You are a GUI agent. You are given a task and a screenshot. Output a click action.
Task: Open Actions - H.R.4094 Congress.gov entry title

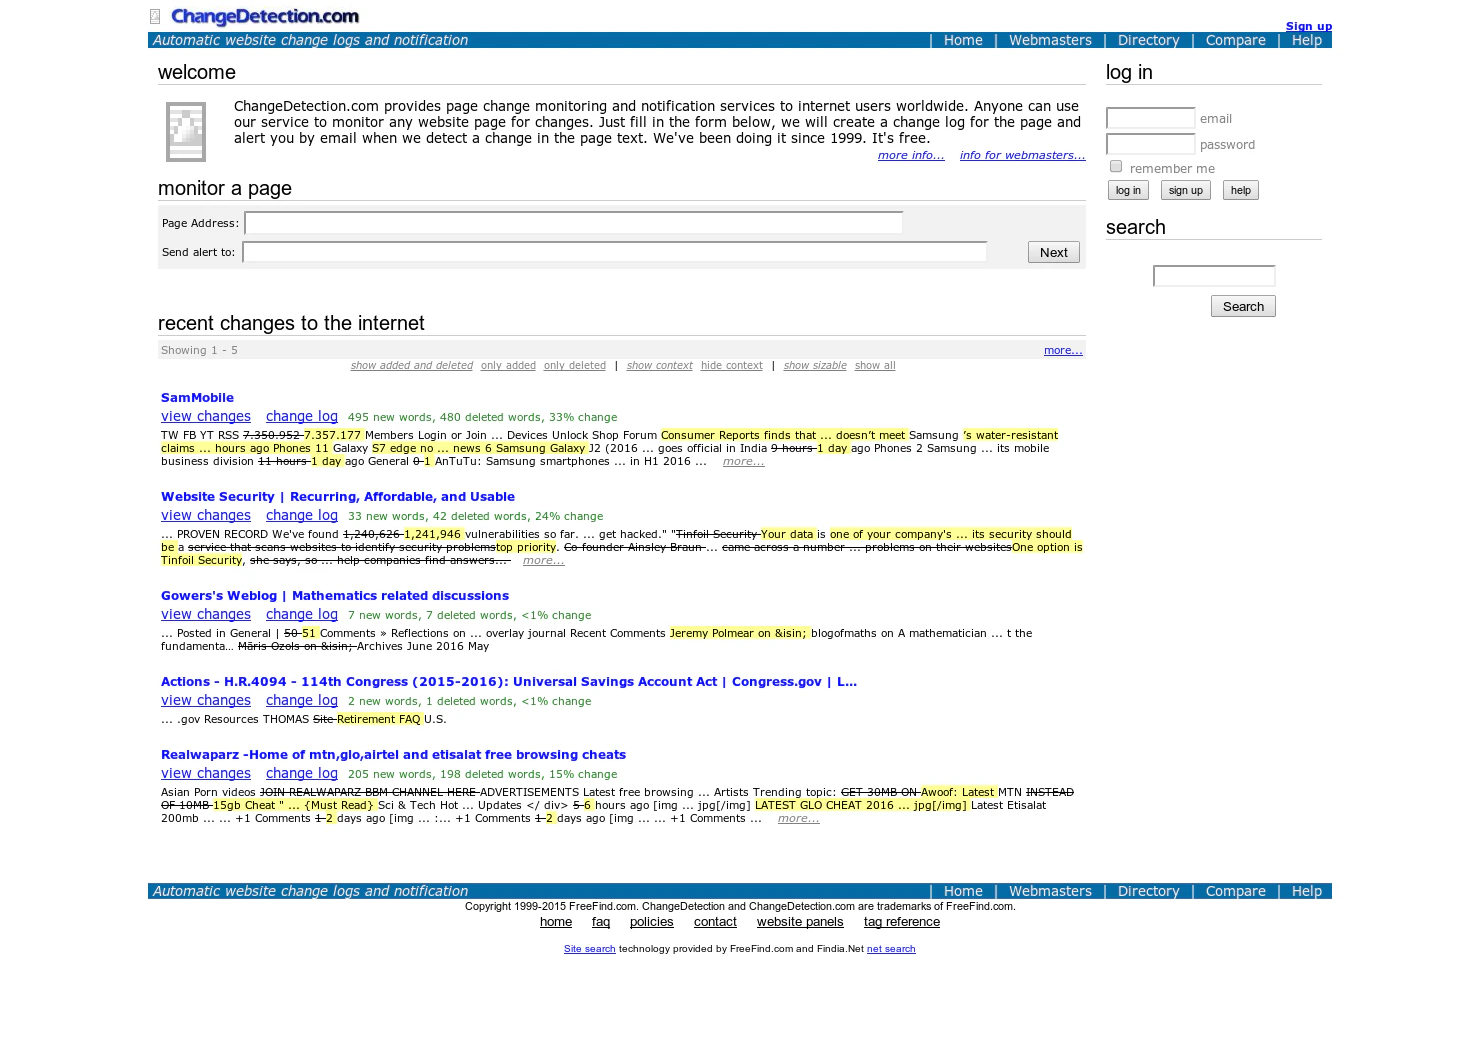point(509,681)
